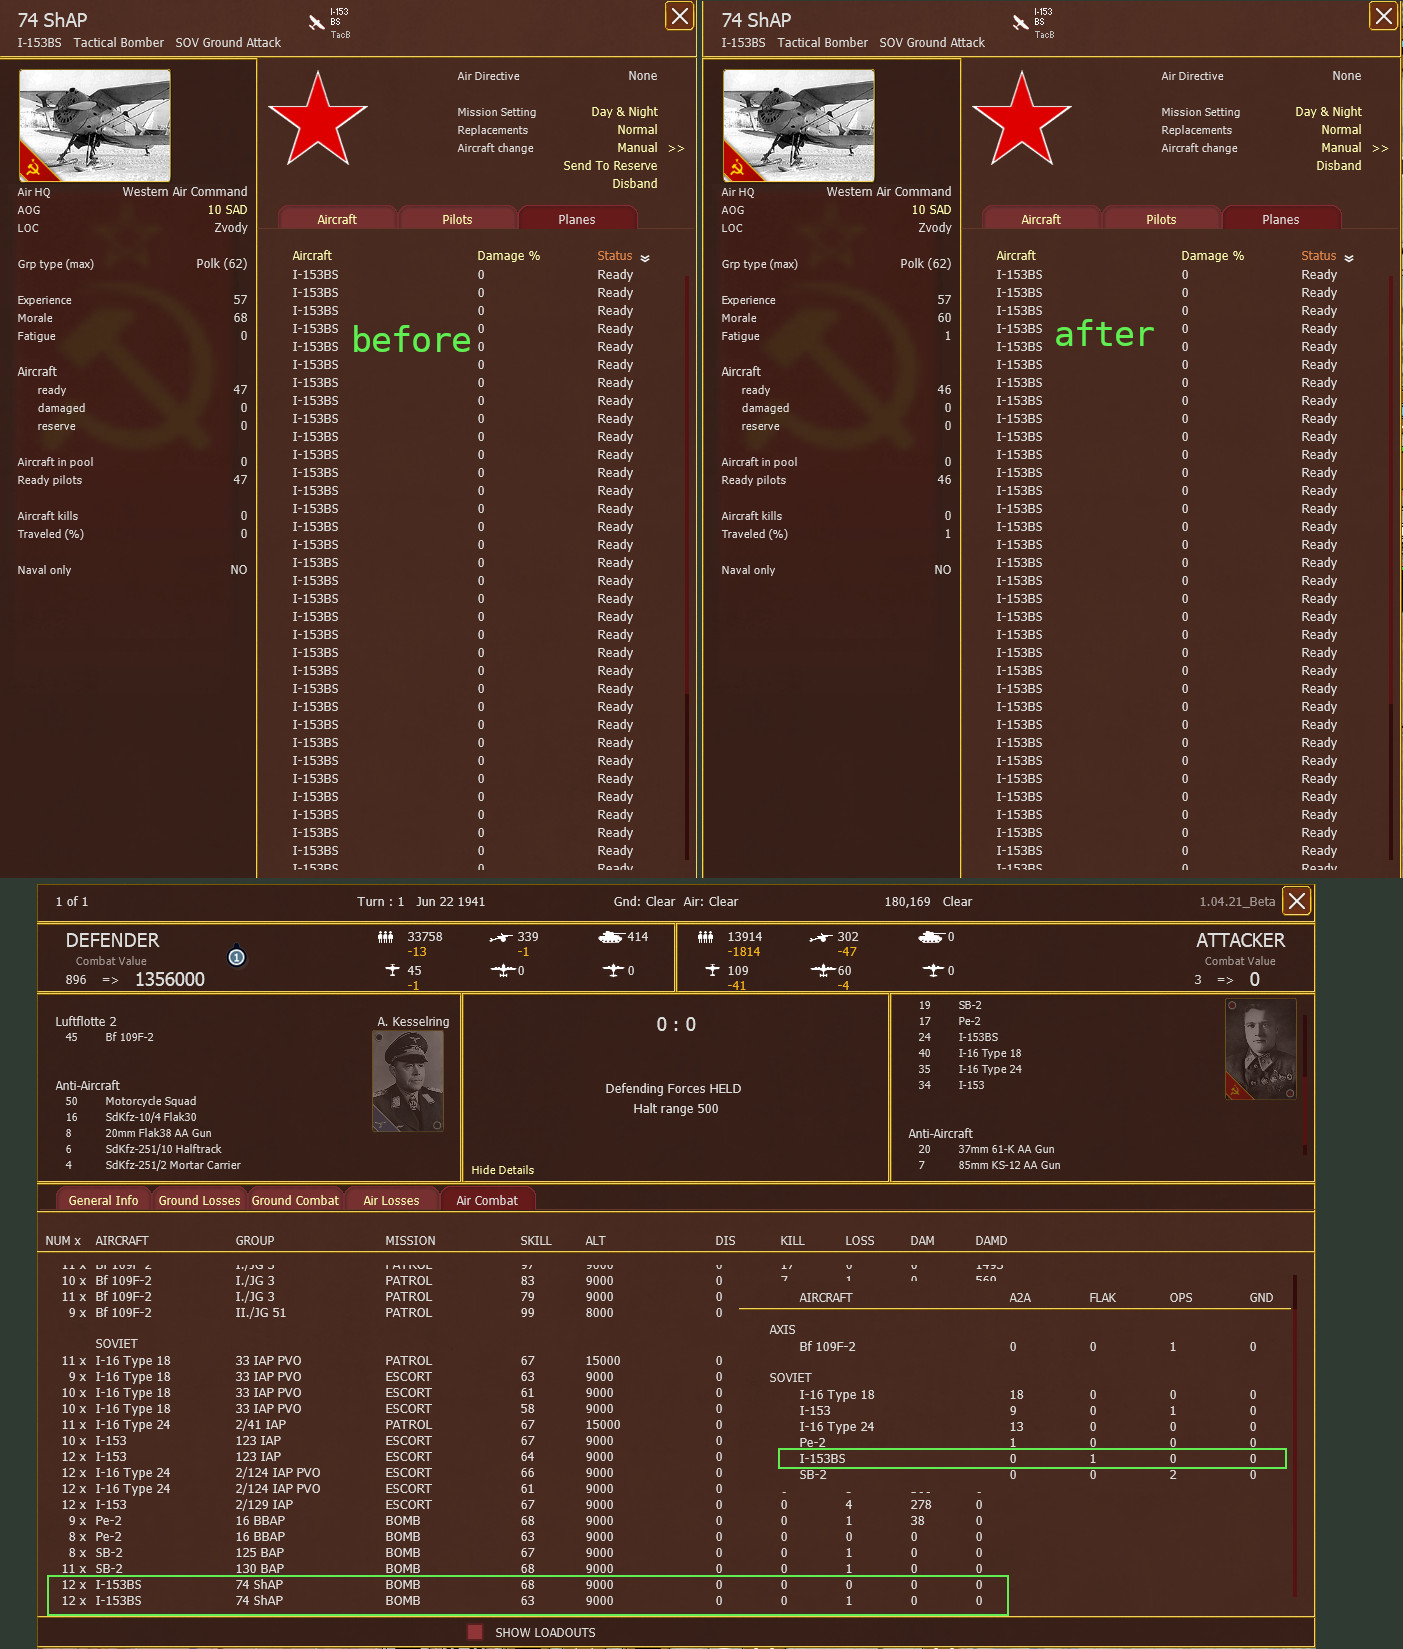This screenshot has width=1403, height=1649.
Task: Click Disband in before panel
Action: click(x=635, y=184)
